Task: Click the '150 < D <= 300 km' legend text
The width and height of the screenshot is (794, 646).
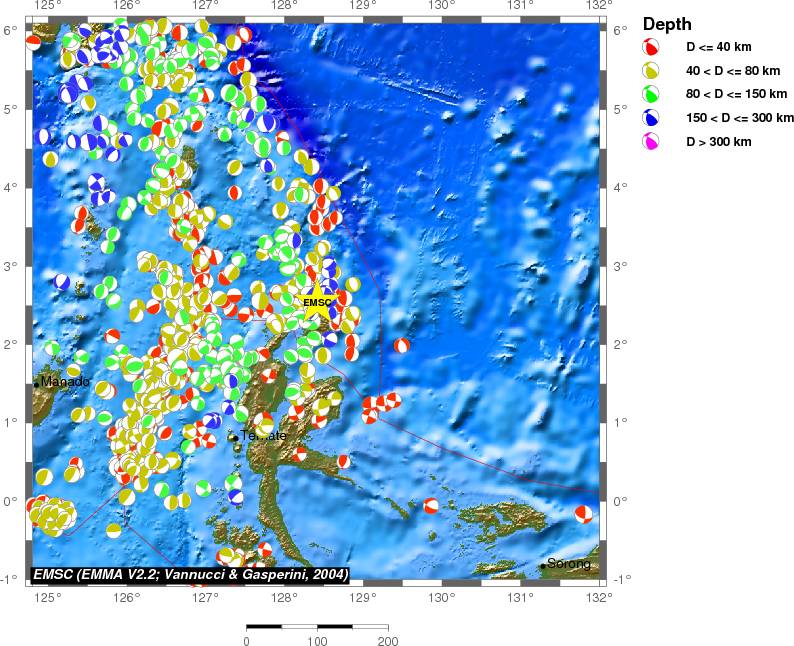Action: 740,118
